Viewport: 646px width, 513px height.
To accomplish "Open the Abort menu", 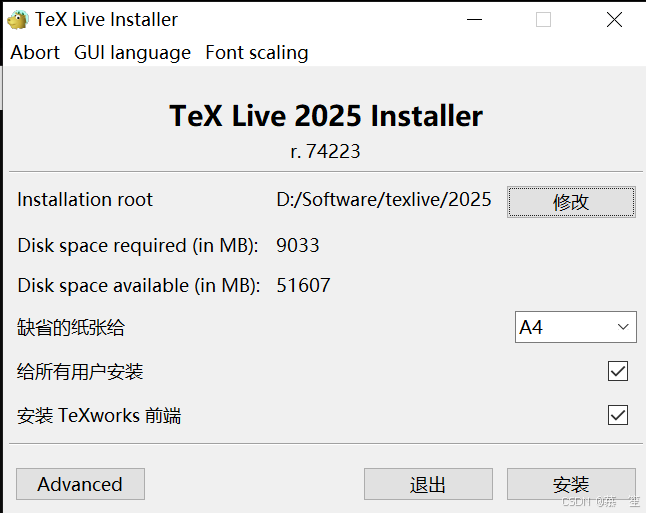I will (35, 53).
